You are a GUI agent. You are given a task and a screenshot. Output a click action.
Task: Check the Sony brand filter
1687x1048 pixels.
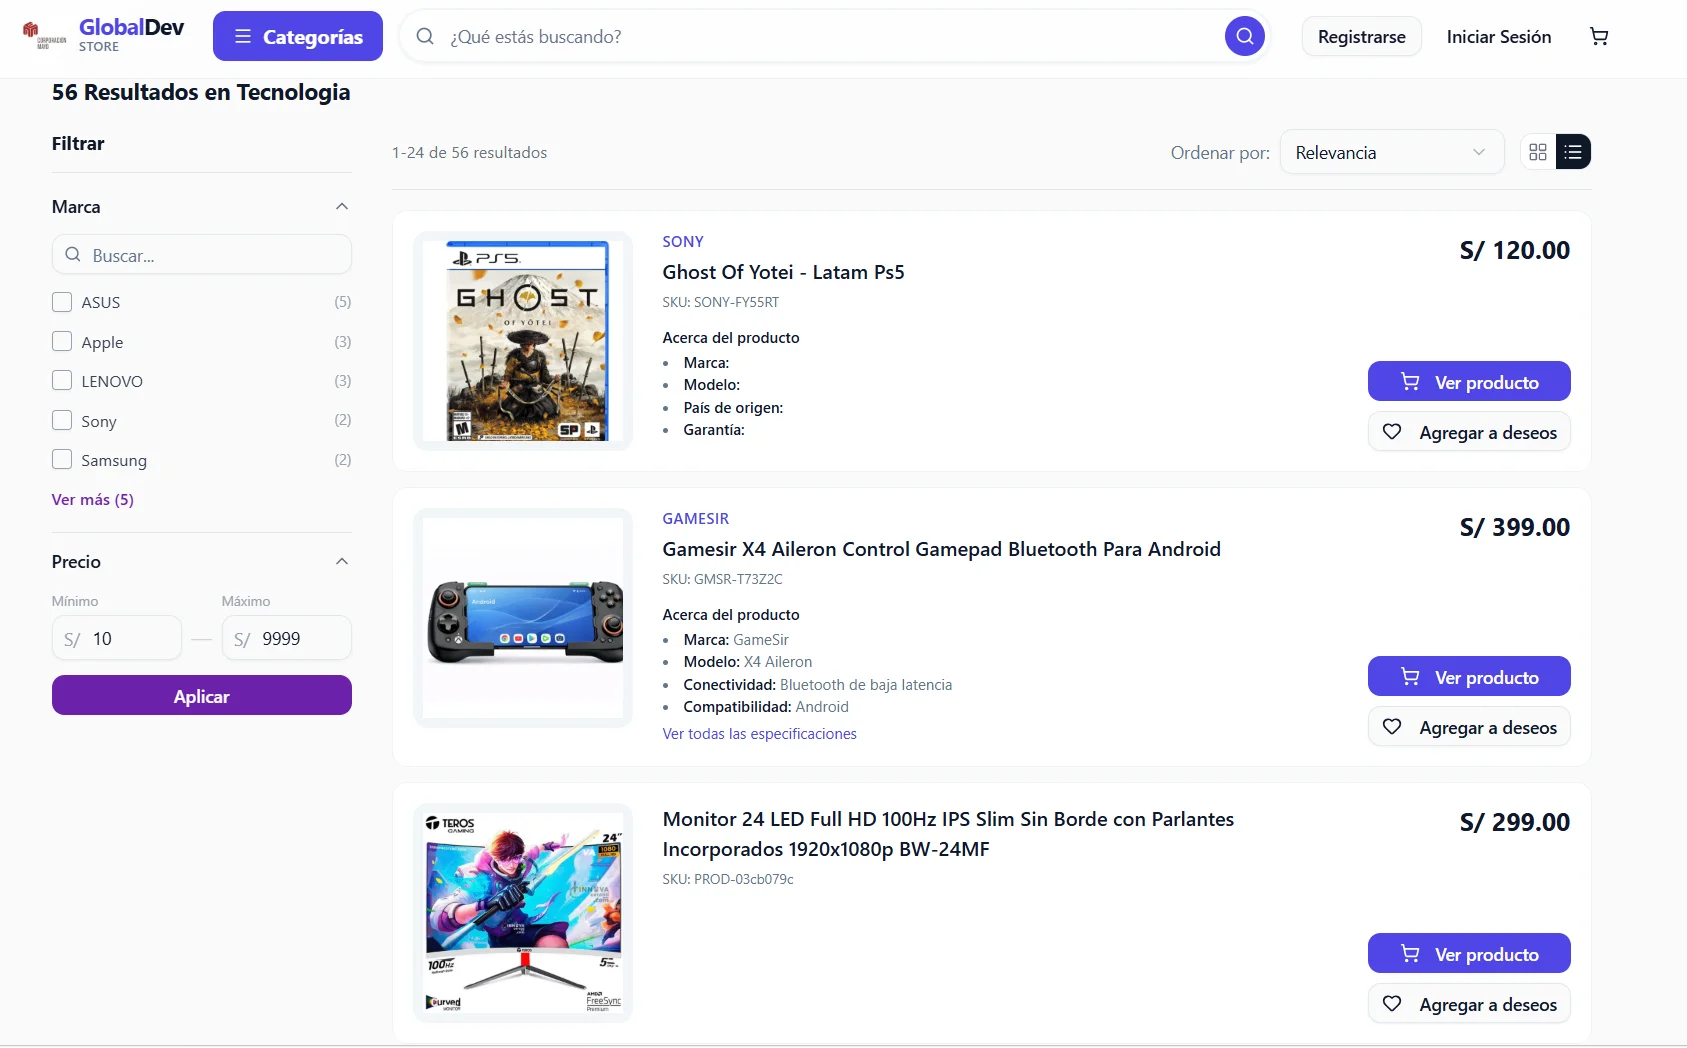(x=61, y=420)
